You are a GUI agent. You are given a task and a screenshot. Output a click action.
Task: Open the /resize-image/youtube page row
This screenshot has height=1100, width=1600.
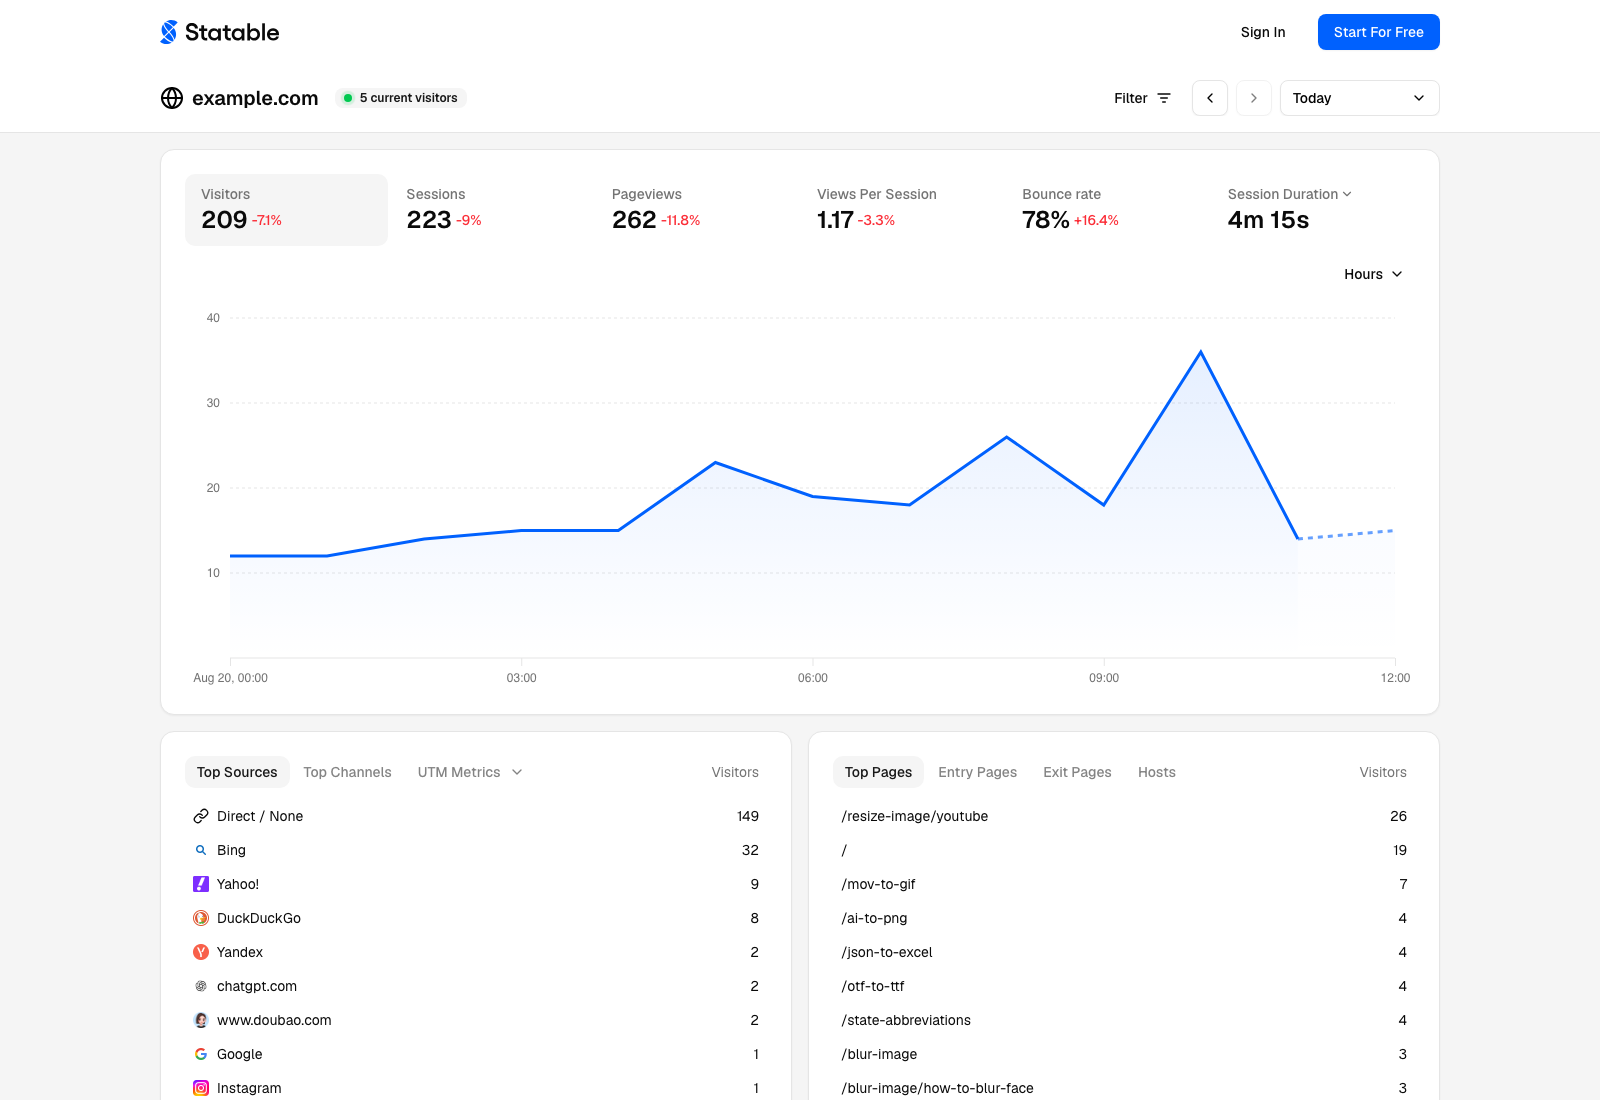point(1124,816)
